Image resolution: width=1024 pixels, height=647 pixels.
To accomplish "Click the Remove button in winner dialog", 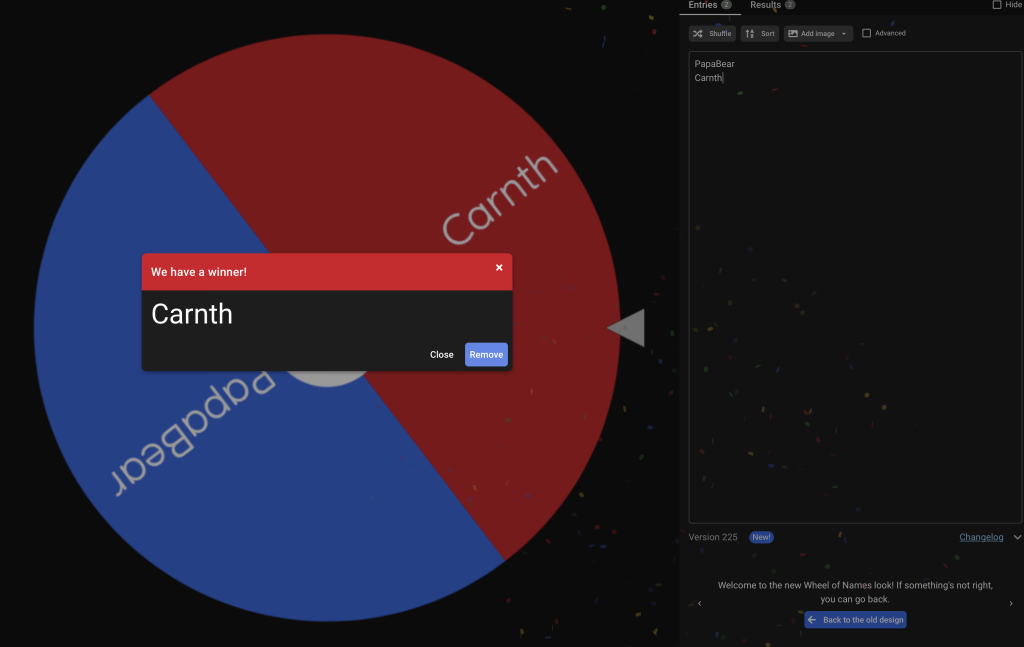I will click(486, 355).
